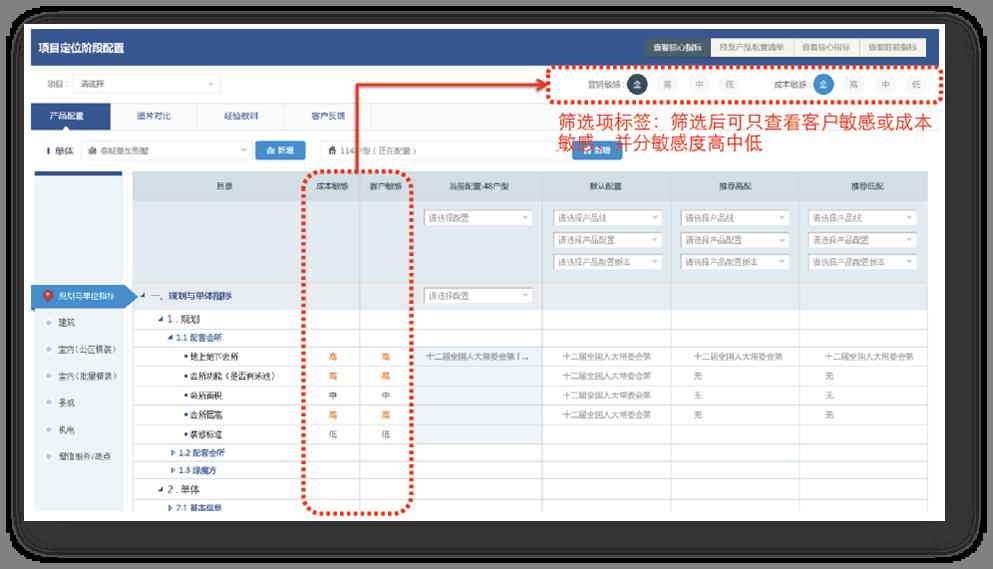Expand the 1.3 绿魔方 tree node
This screenshot has width=993, height=569.
click(x=172, y=470)
